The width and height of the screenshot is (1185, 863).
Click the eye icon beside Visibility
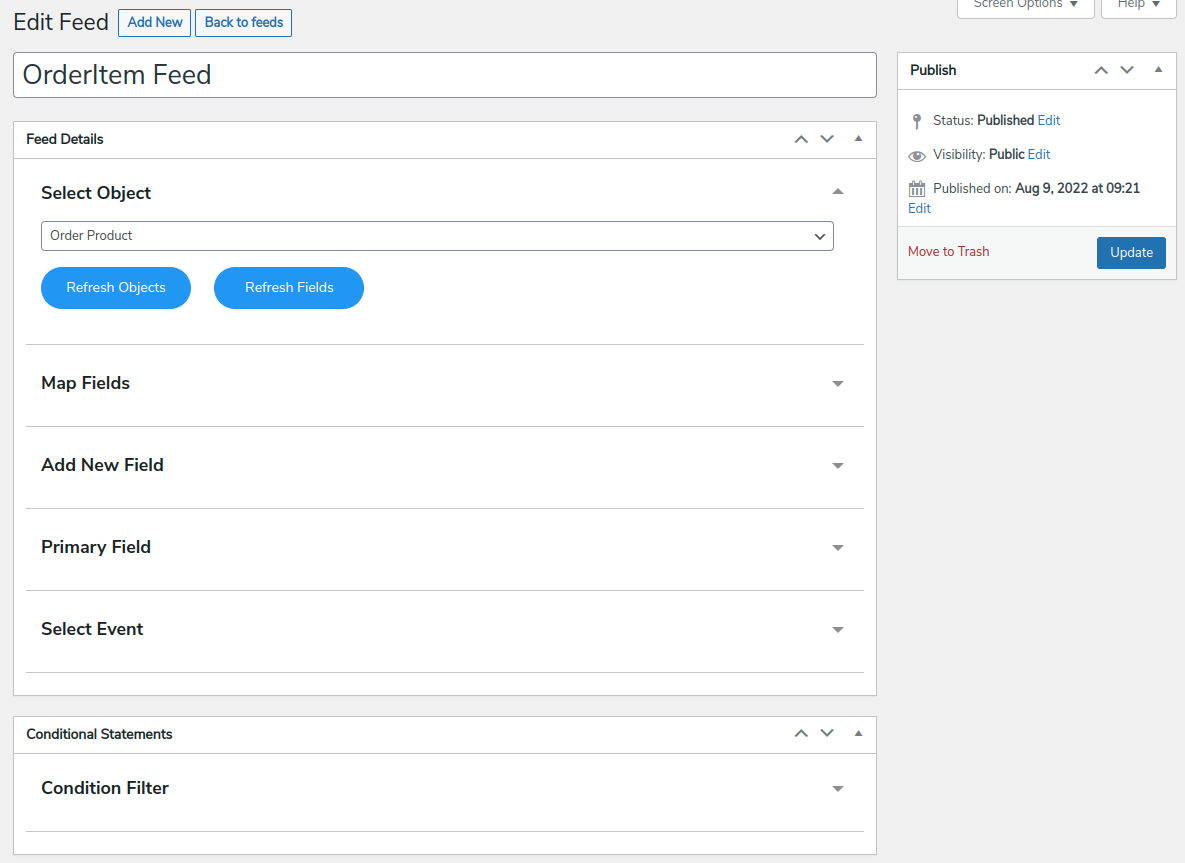tap(917, 155)
